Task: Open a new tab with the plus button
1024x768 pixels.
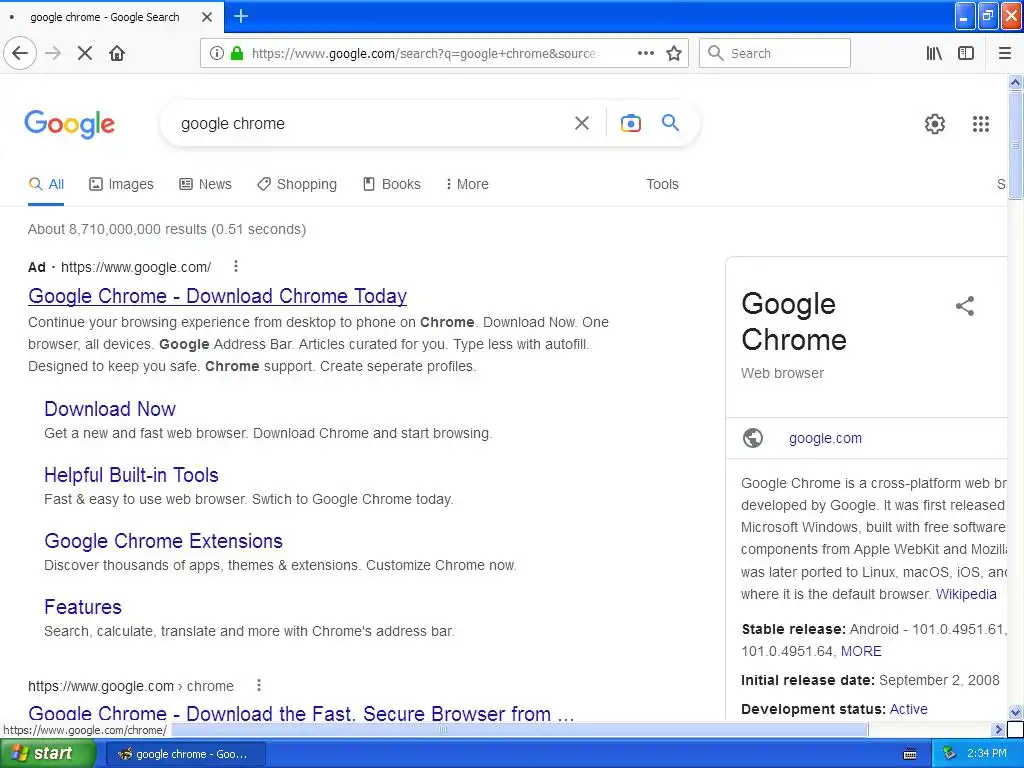Action: [241, 16]
